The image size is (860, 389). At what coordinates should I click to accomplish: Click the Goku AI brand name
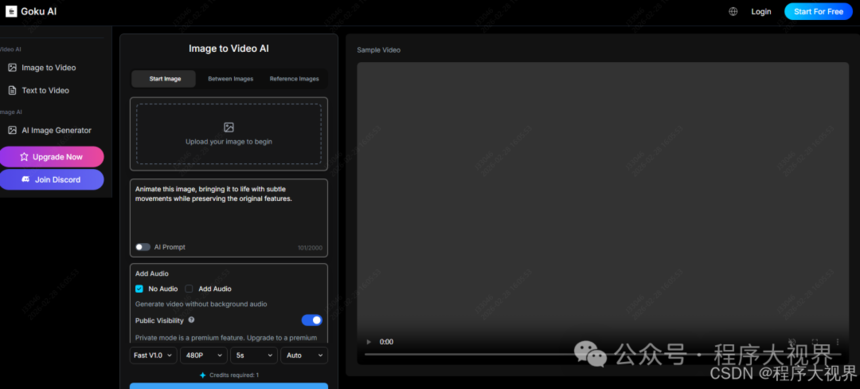click(x=38, y=12)
